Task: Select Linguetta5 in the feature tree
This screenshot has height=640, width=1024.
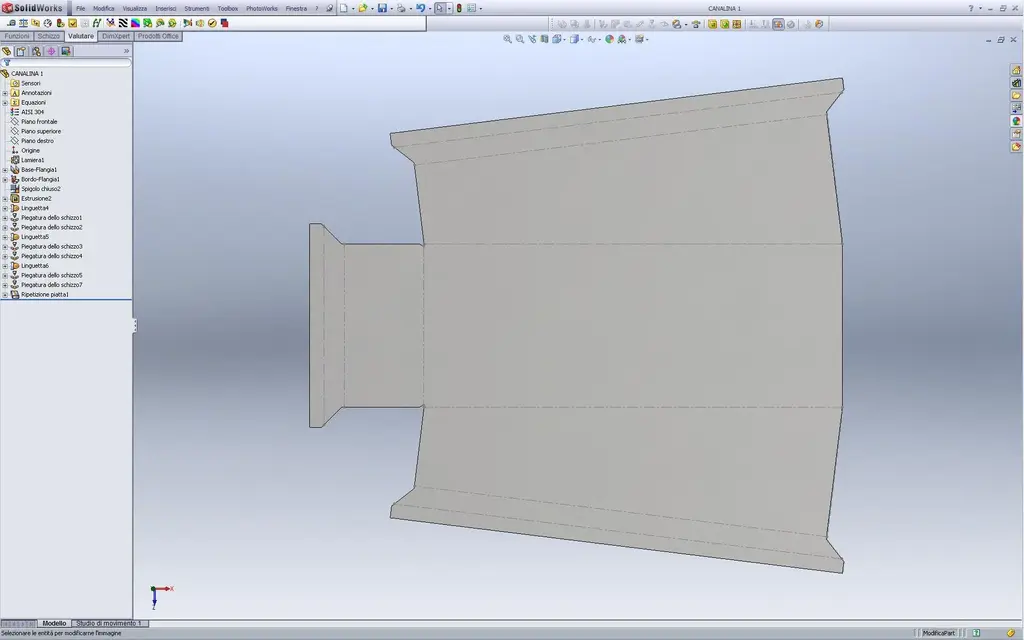Action: pyautogui.click(x=35, y=237)
